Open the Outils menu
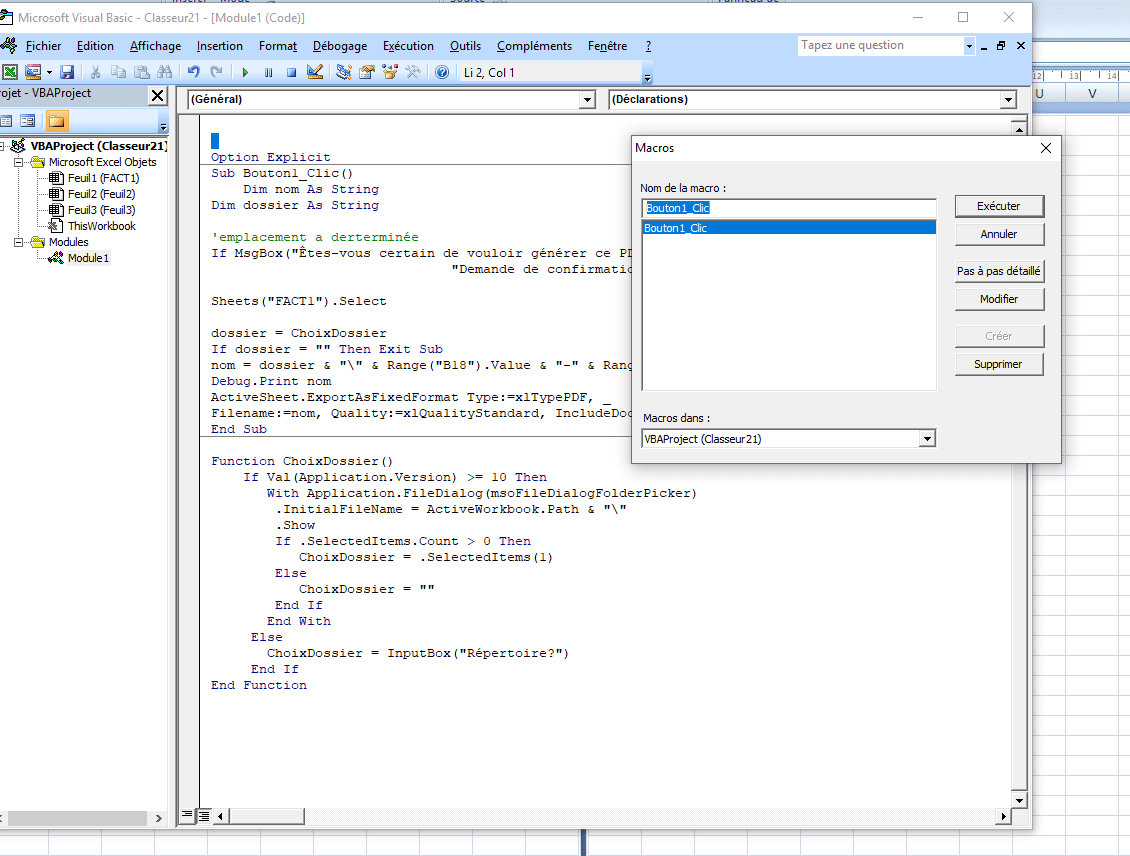 (x=465, y=46)
